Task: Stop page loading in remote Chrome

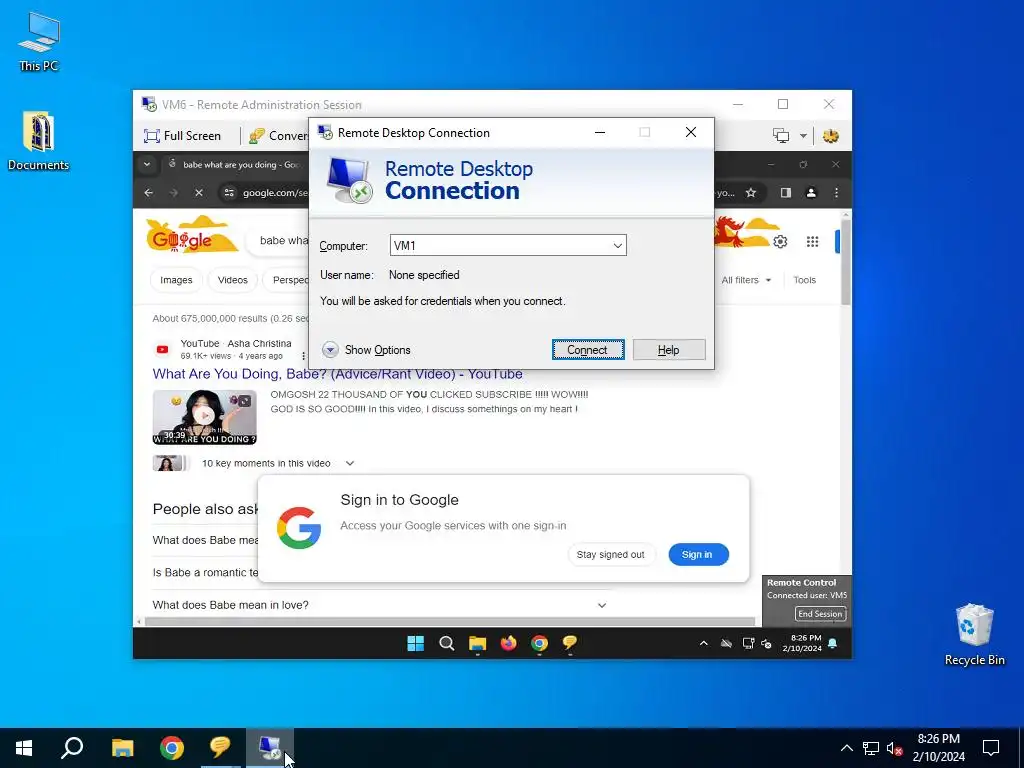Action: 199,193
